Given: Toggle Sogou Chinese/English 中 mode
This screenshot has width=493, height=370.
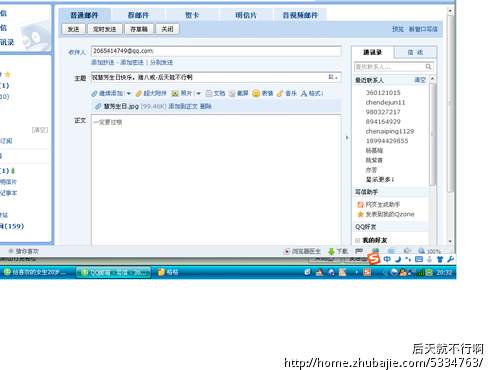Looking at the screenshot, I should 387,259.
